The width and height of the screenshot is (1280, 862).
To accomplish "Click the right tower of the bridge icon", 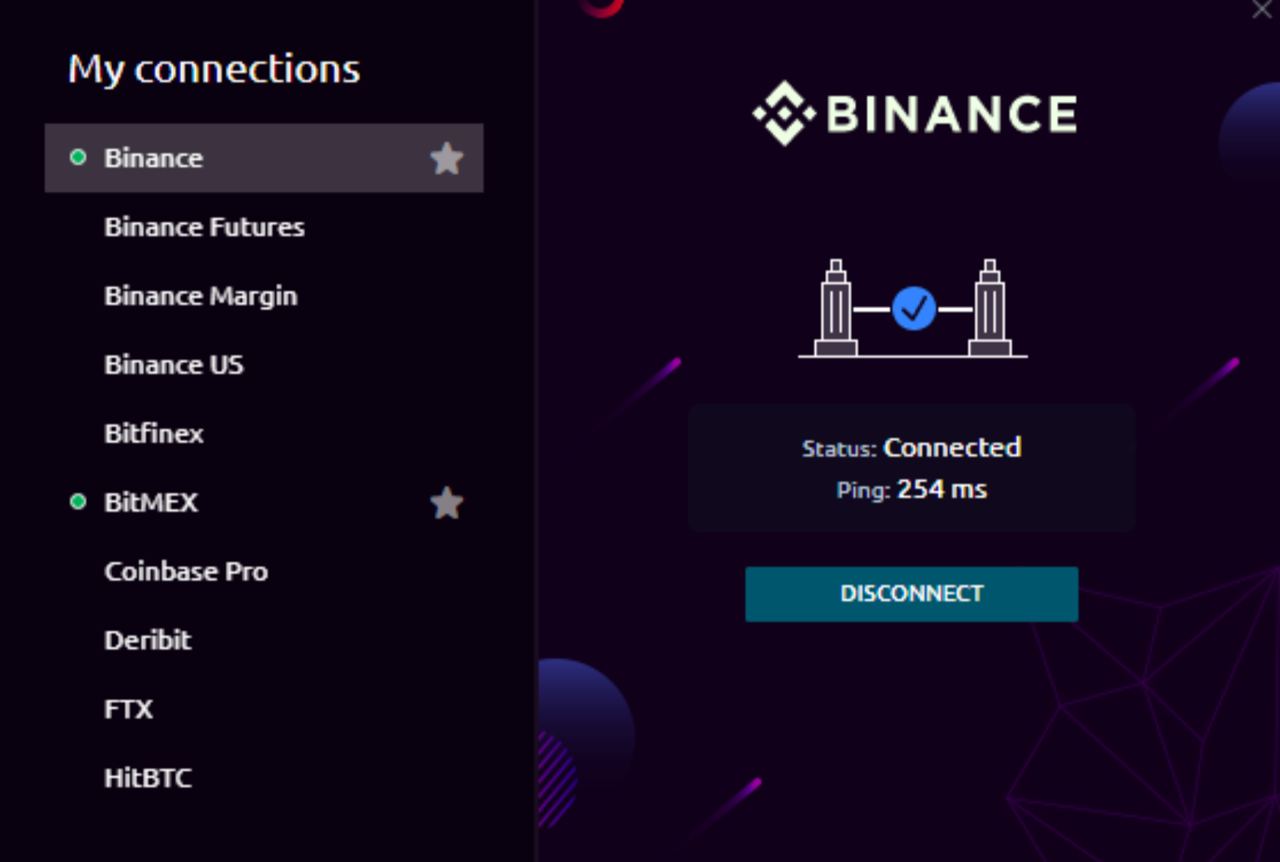I will 990,309.
